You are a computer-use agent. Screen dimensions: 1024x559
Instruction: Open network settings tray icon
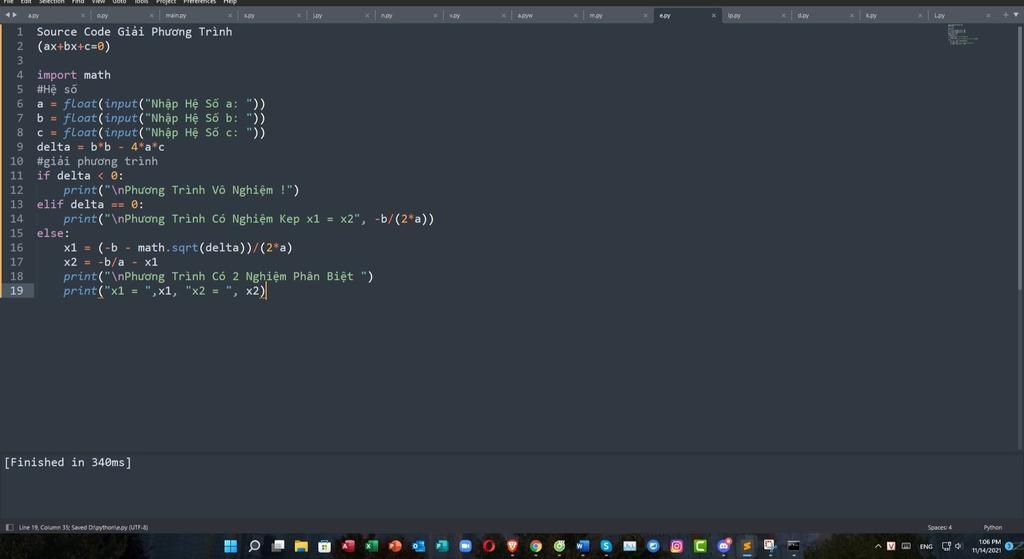[x=946, y=546]
